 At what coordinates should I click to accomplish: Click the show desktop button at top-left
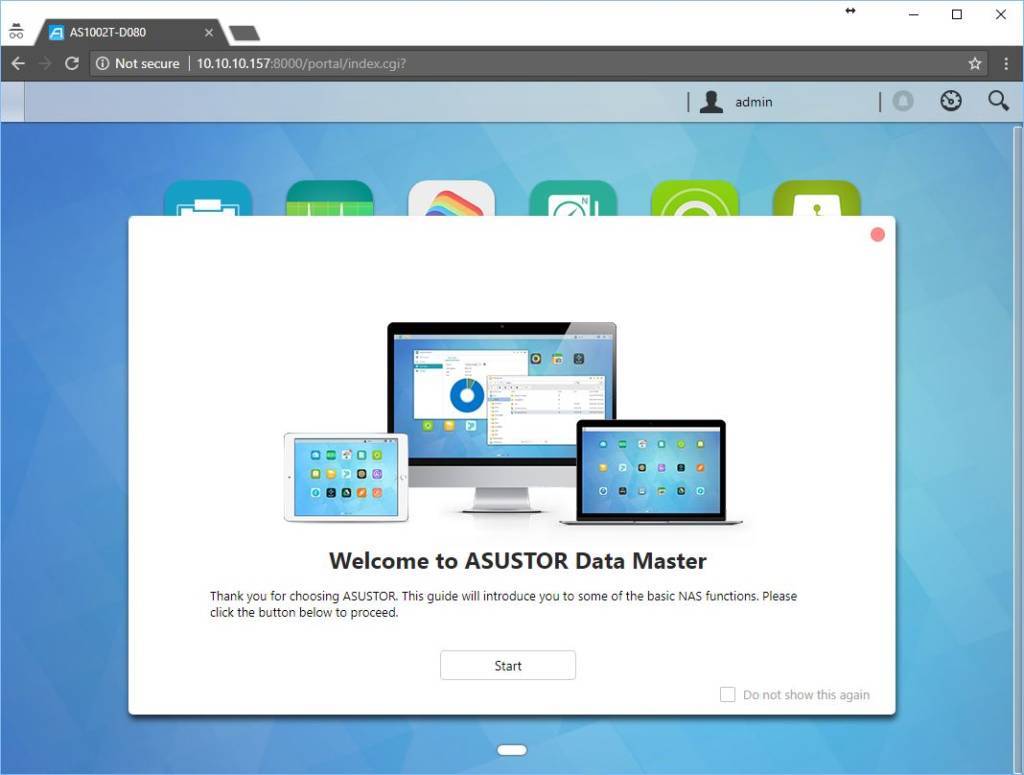pos(12,102)
